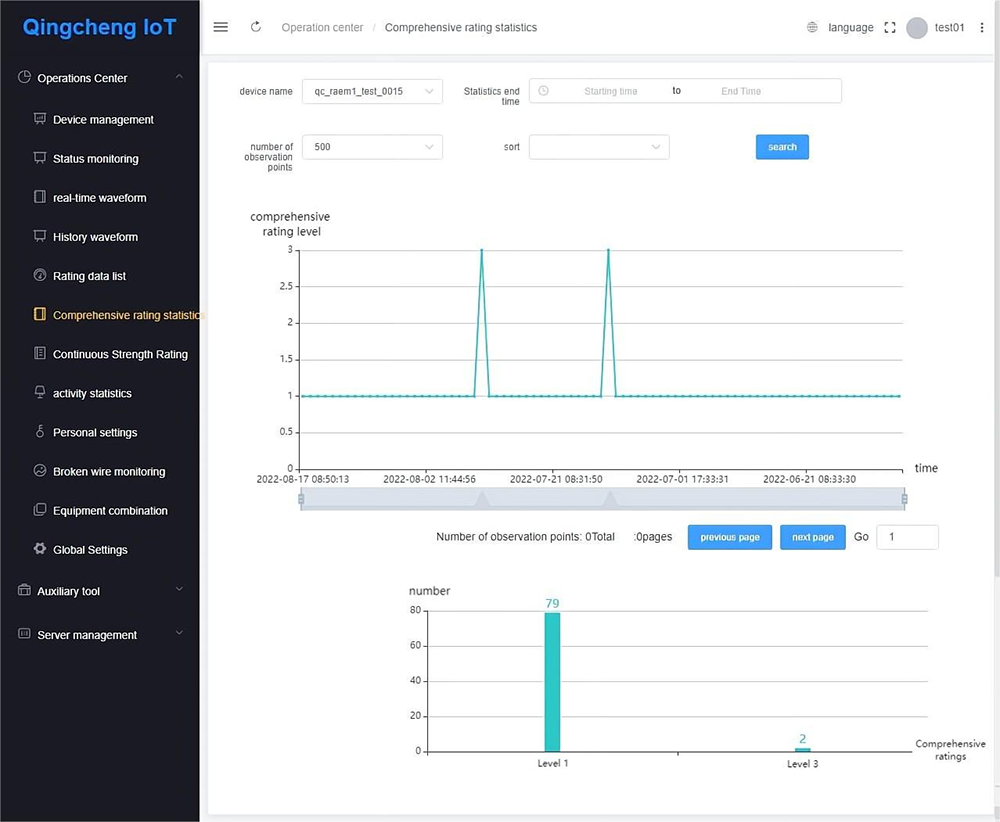
Task: Click the left handle of chart zoom slider
Action: point(301,499)
